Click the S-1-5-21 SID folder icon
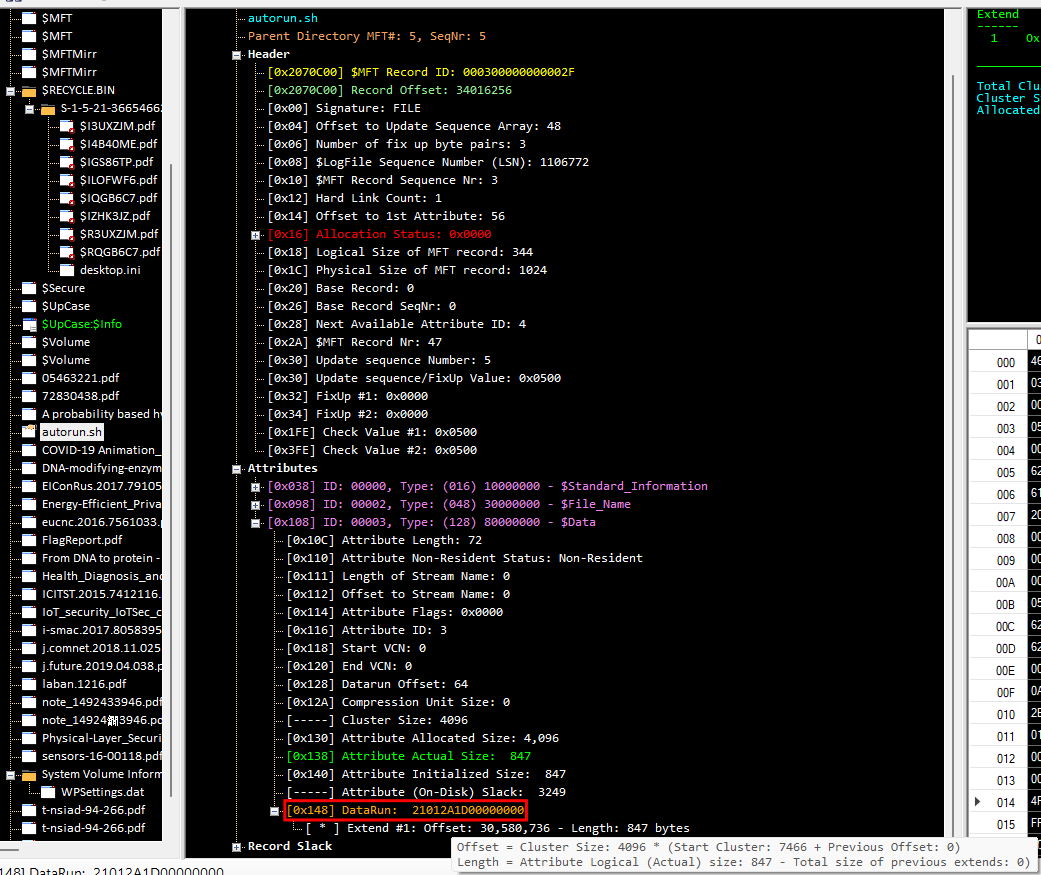 (x=48, y=108)
